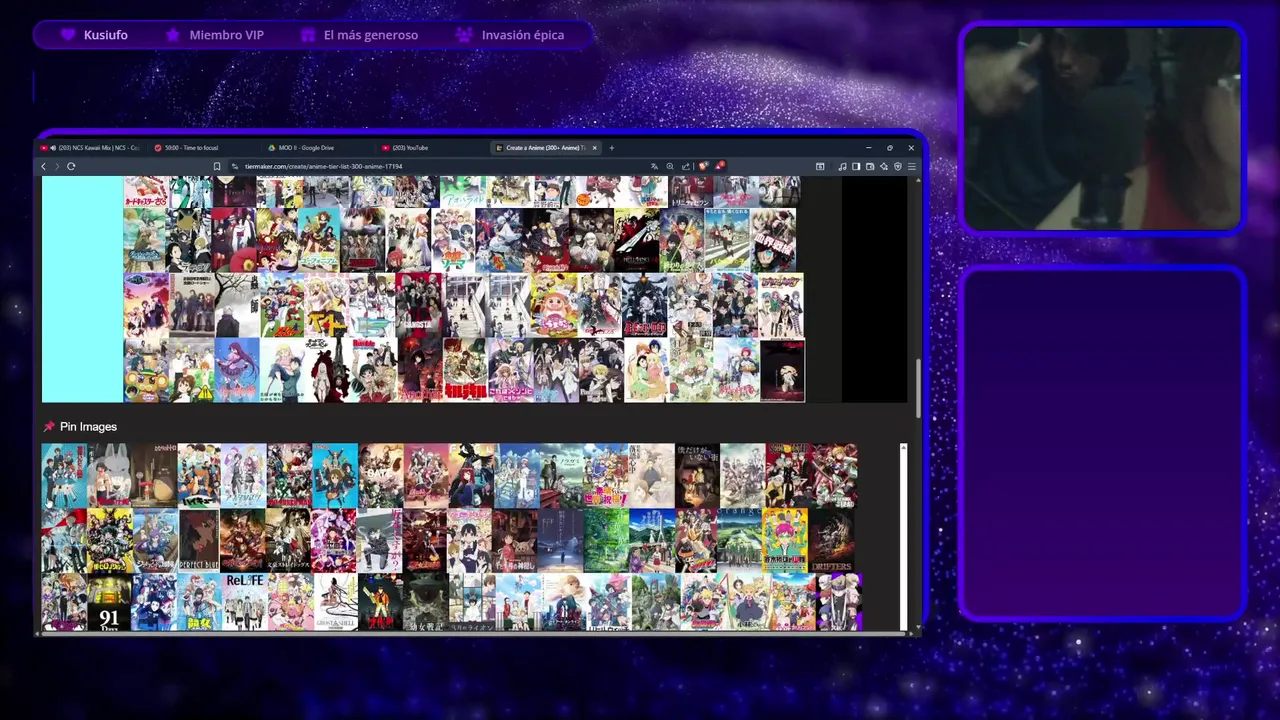
Task: Go back using the browser back arrow
Action: coord(43,166)
